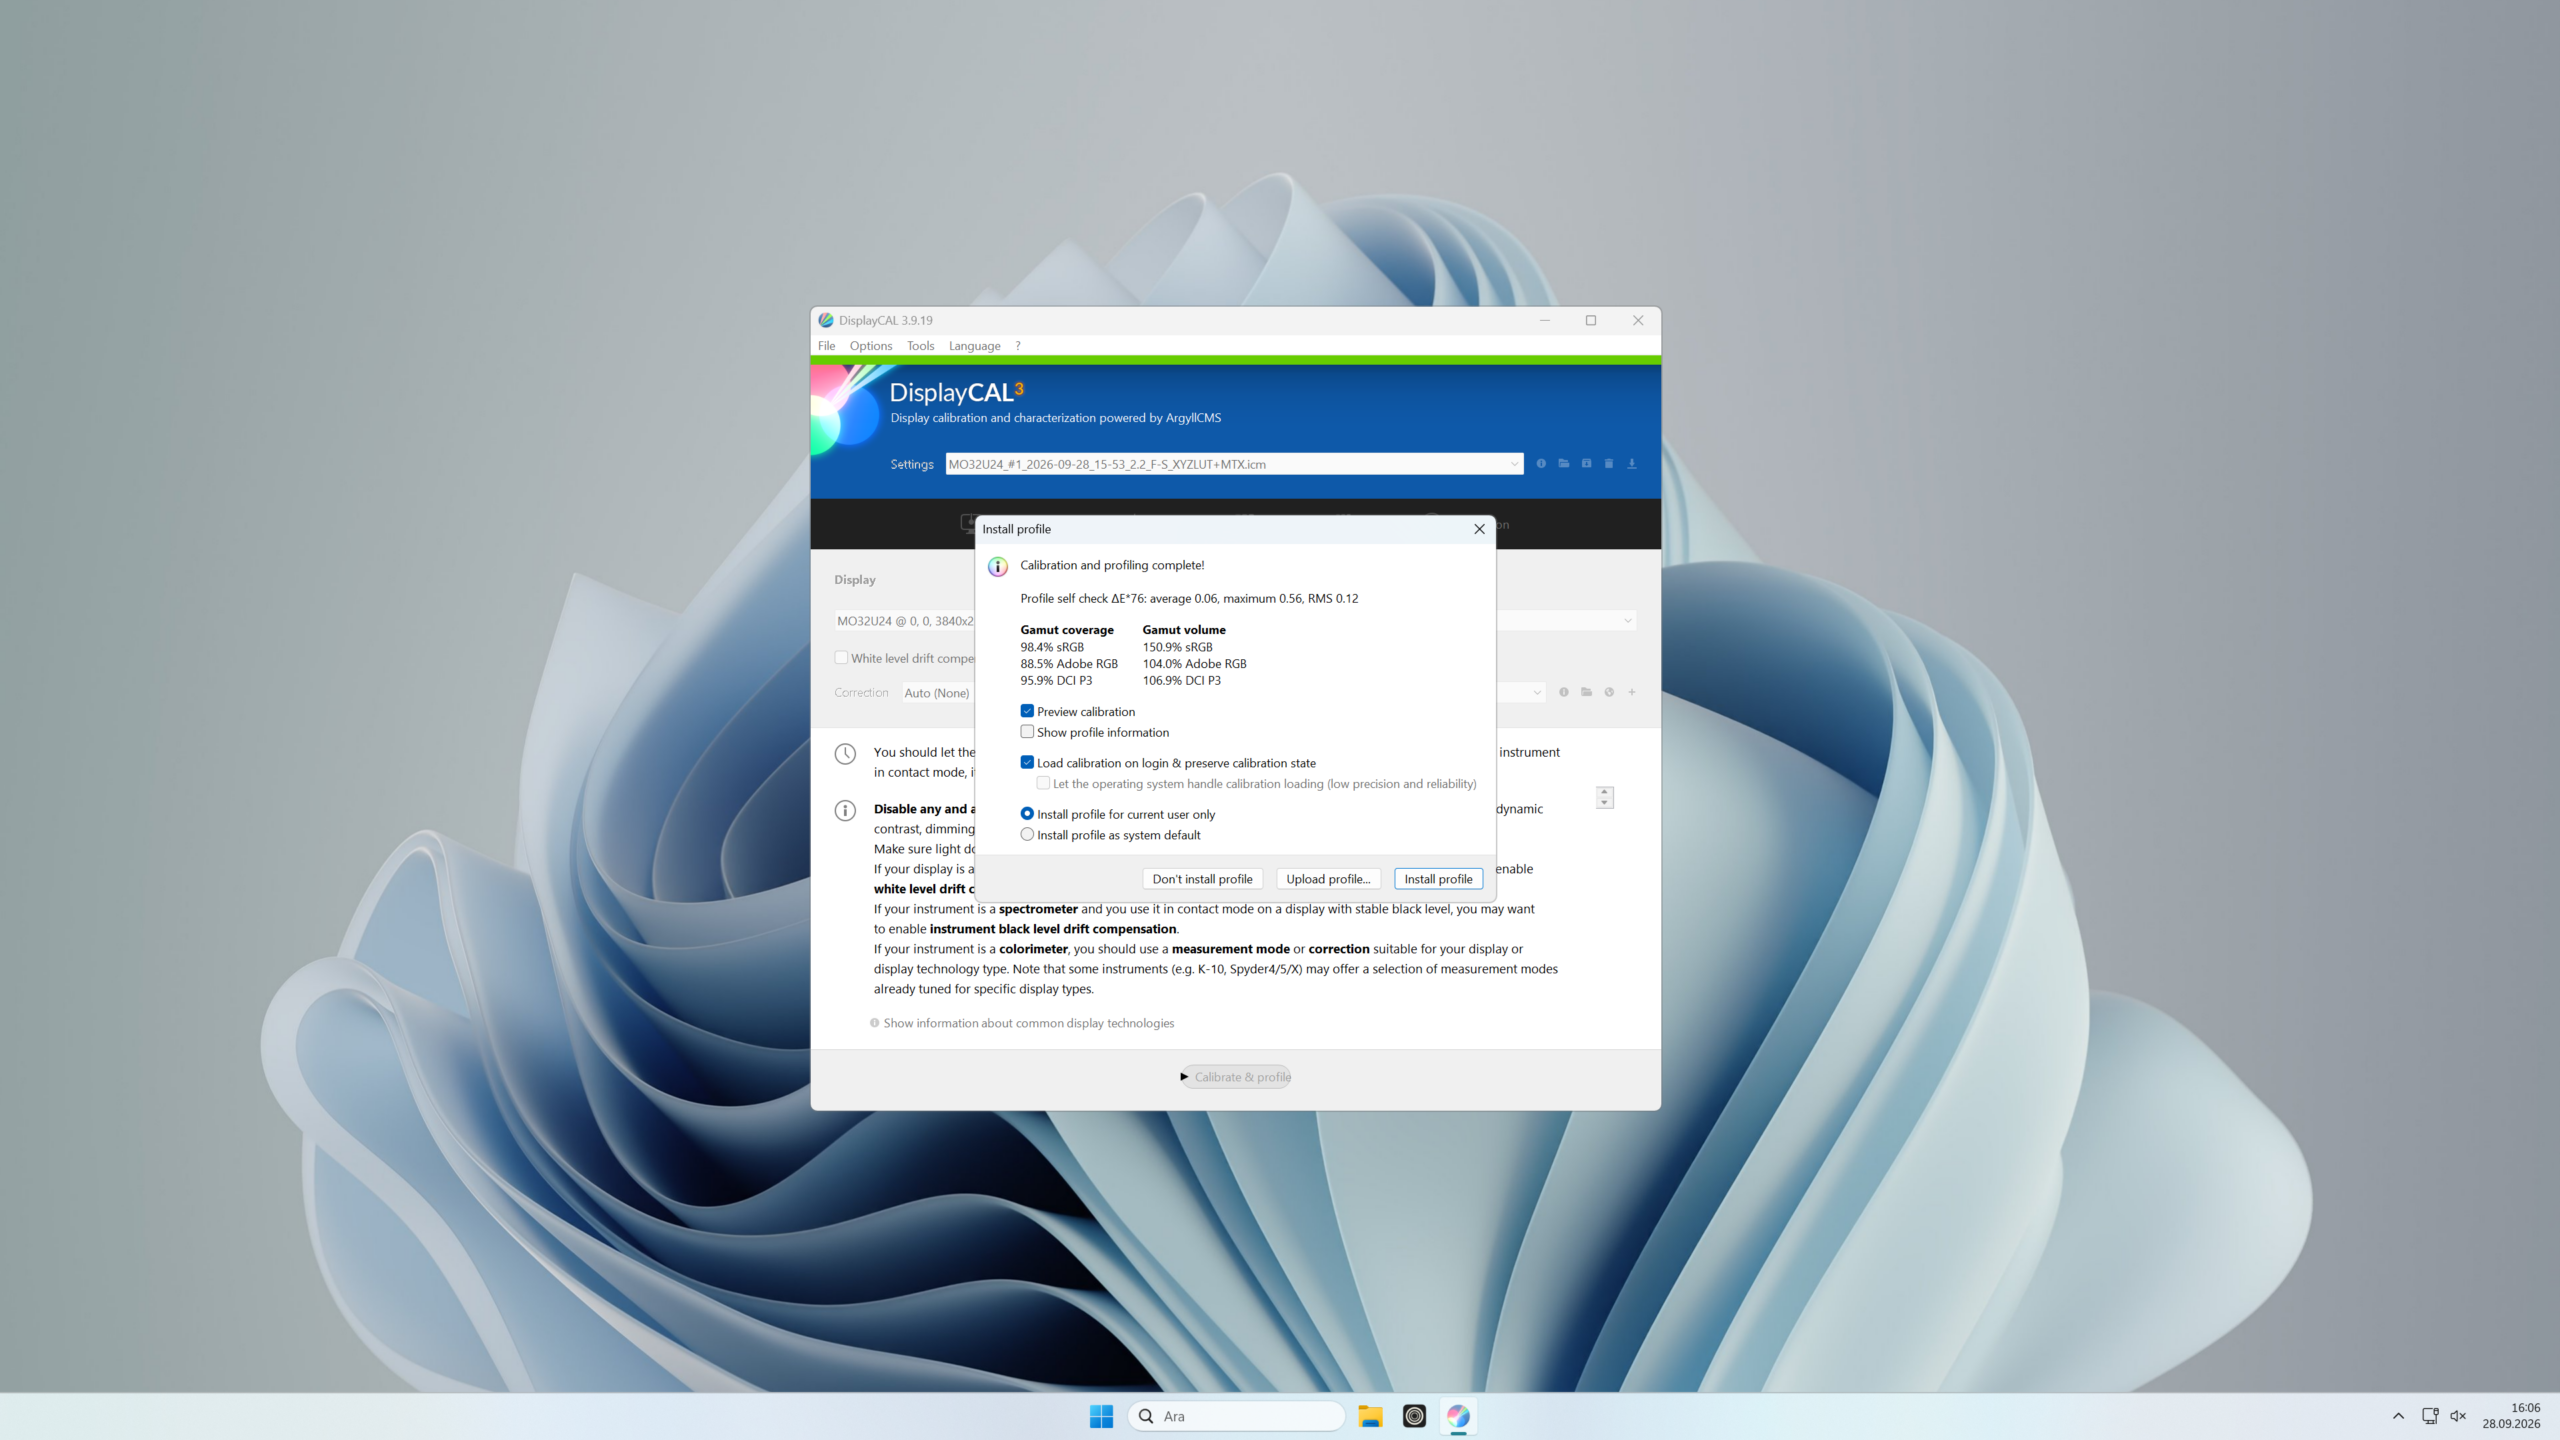Viewport: 2560px width, 1440px height.
Task: Select Install profile as system default
Action: [1027, 835]
